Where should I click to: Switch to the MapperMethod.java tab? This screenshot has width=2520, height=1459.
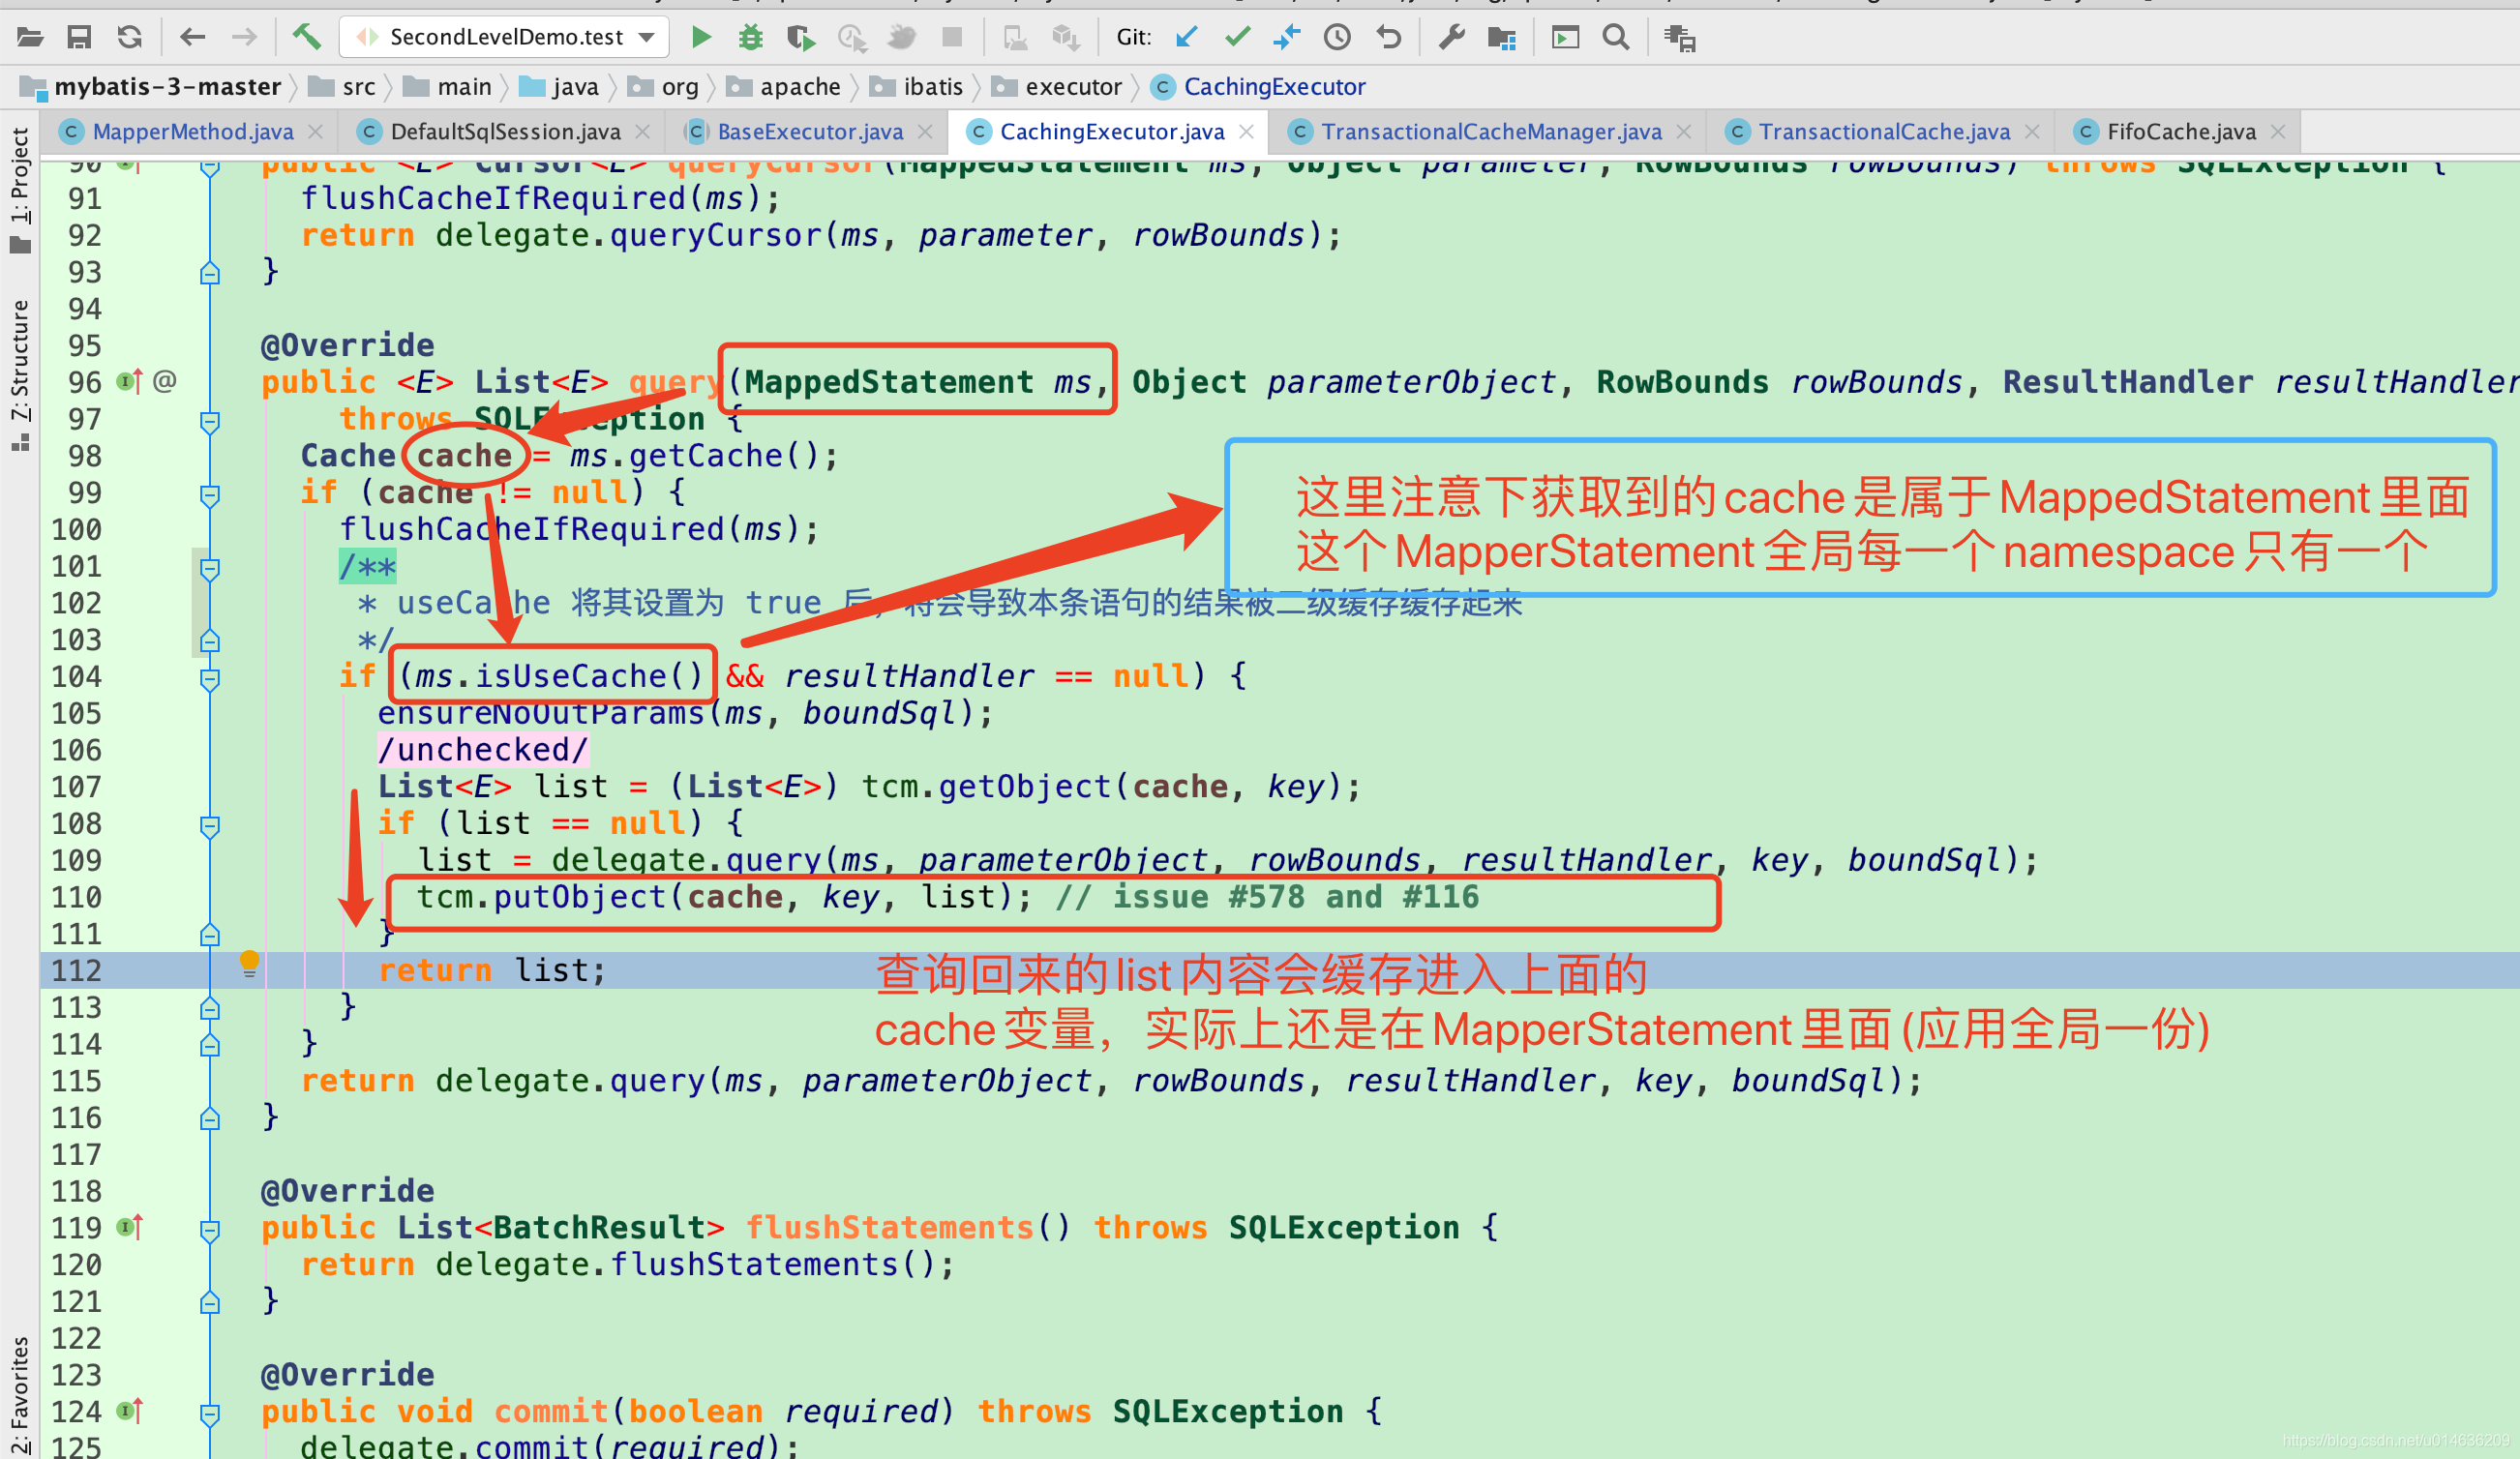coord(192,132)
